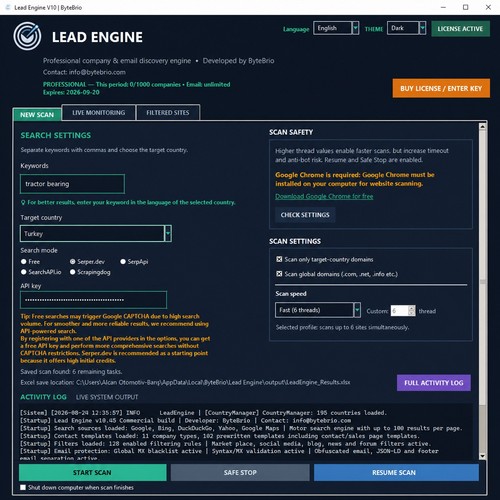Toggle Scan global domains checkbox
This screenshot has height=500, width=500.
pyautogui.click(x=279, y=274)
